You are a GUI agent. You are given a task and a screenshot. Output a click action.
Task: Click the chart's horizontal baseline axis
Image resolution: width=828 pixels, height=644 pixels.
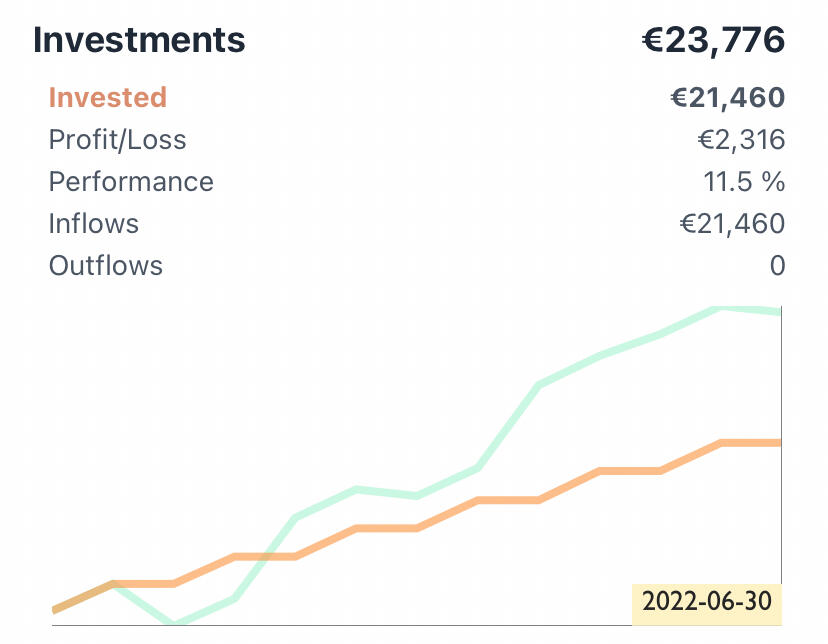coord(340,626)
